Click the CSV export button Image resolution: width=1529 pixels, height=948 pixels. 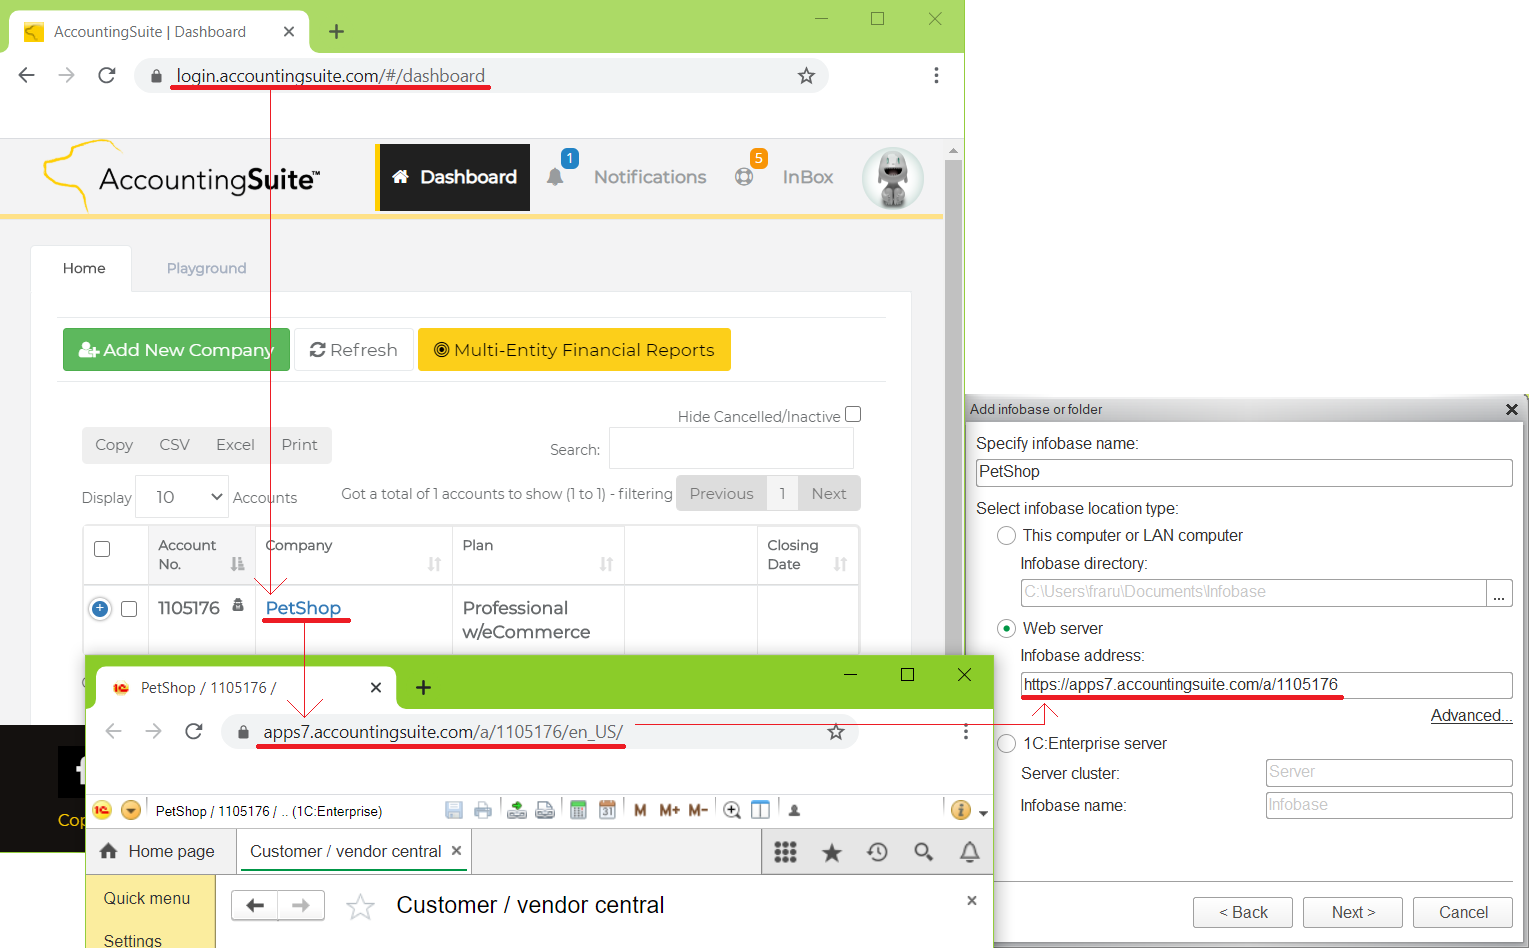tap(174, 445)
